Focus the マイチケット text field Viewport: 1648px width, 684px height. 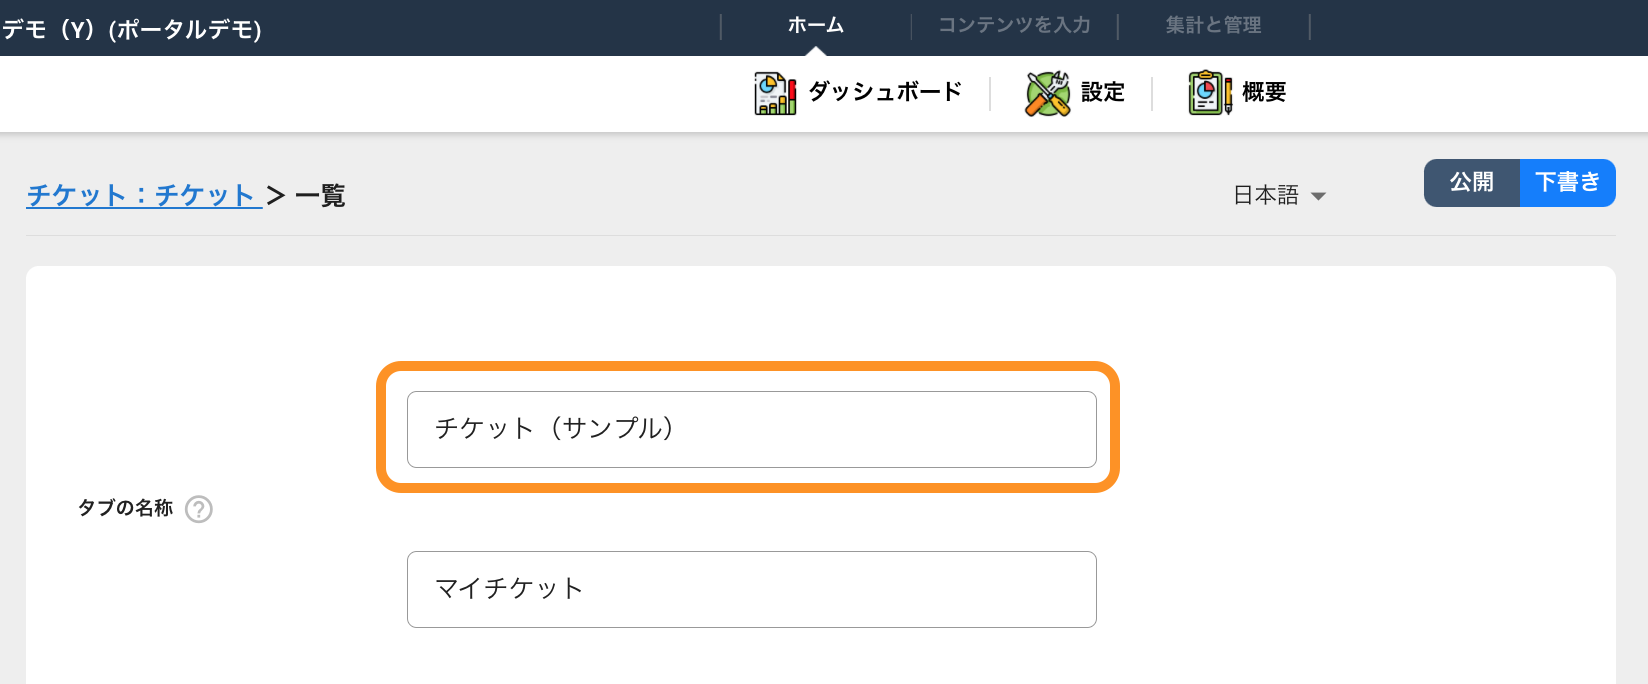(752, 589)
